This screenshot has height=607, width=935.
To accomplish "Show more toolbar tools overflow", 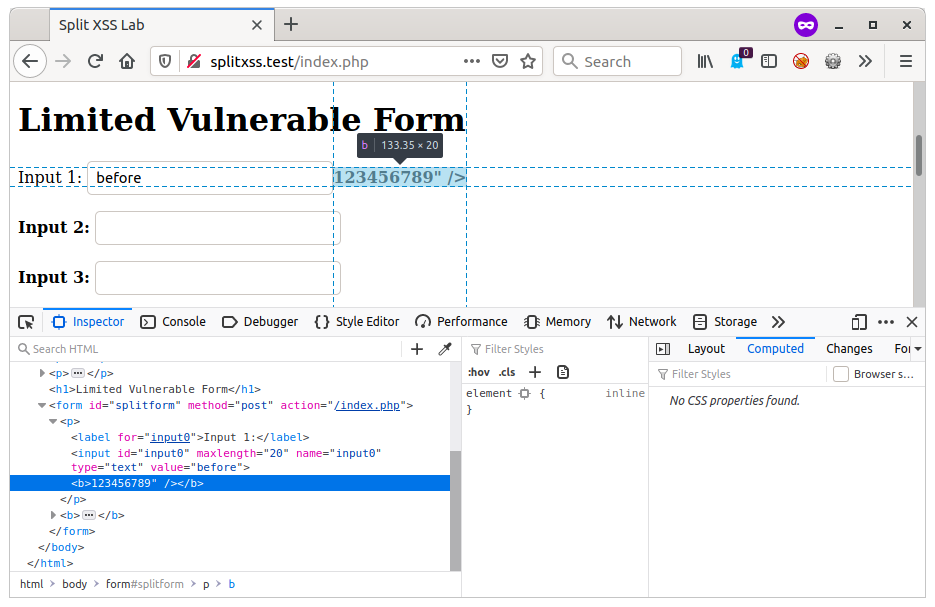I will click(x=865, y=61).
